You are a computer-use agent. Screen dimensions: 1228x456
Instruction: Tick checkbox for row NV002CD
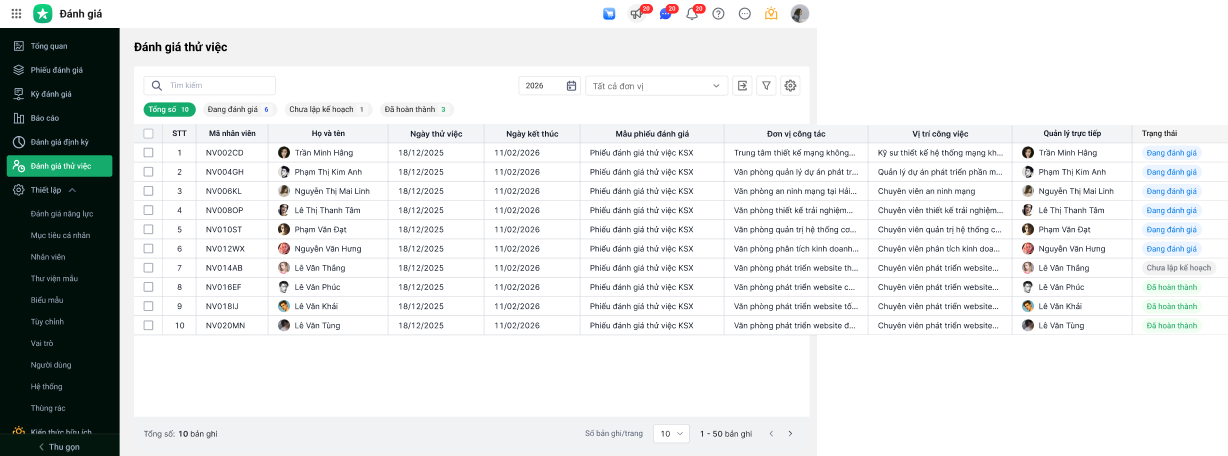pos(148,152)
